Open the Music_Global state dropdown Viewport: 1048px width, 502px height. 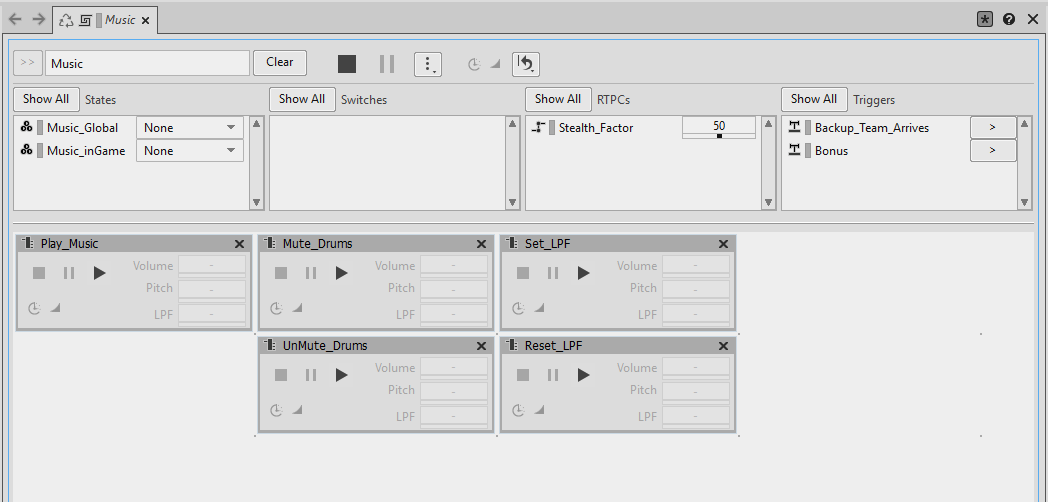tap(190, 128)
